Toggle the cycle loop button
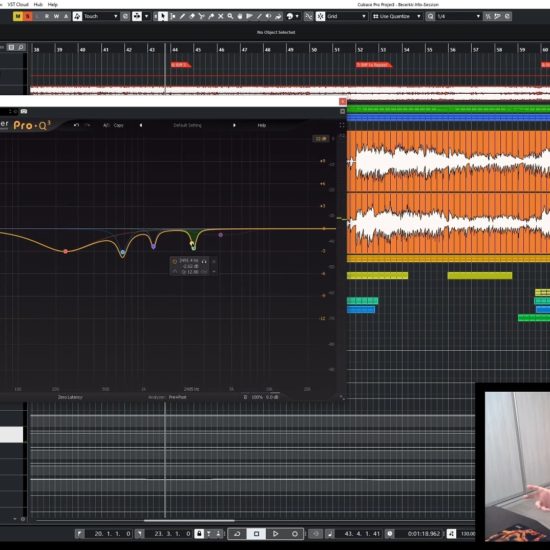550x550 pixels. tap(237, 534)
